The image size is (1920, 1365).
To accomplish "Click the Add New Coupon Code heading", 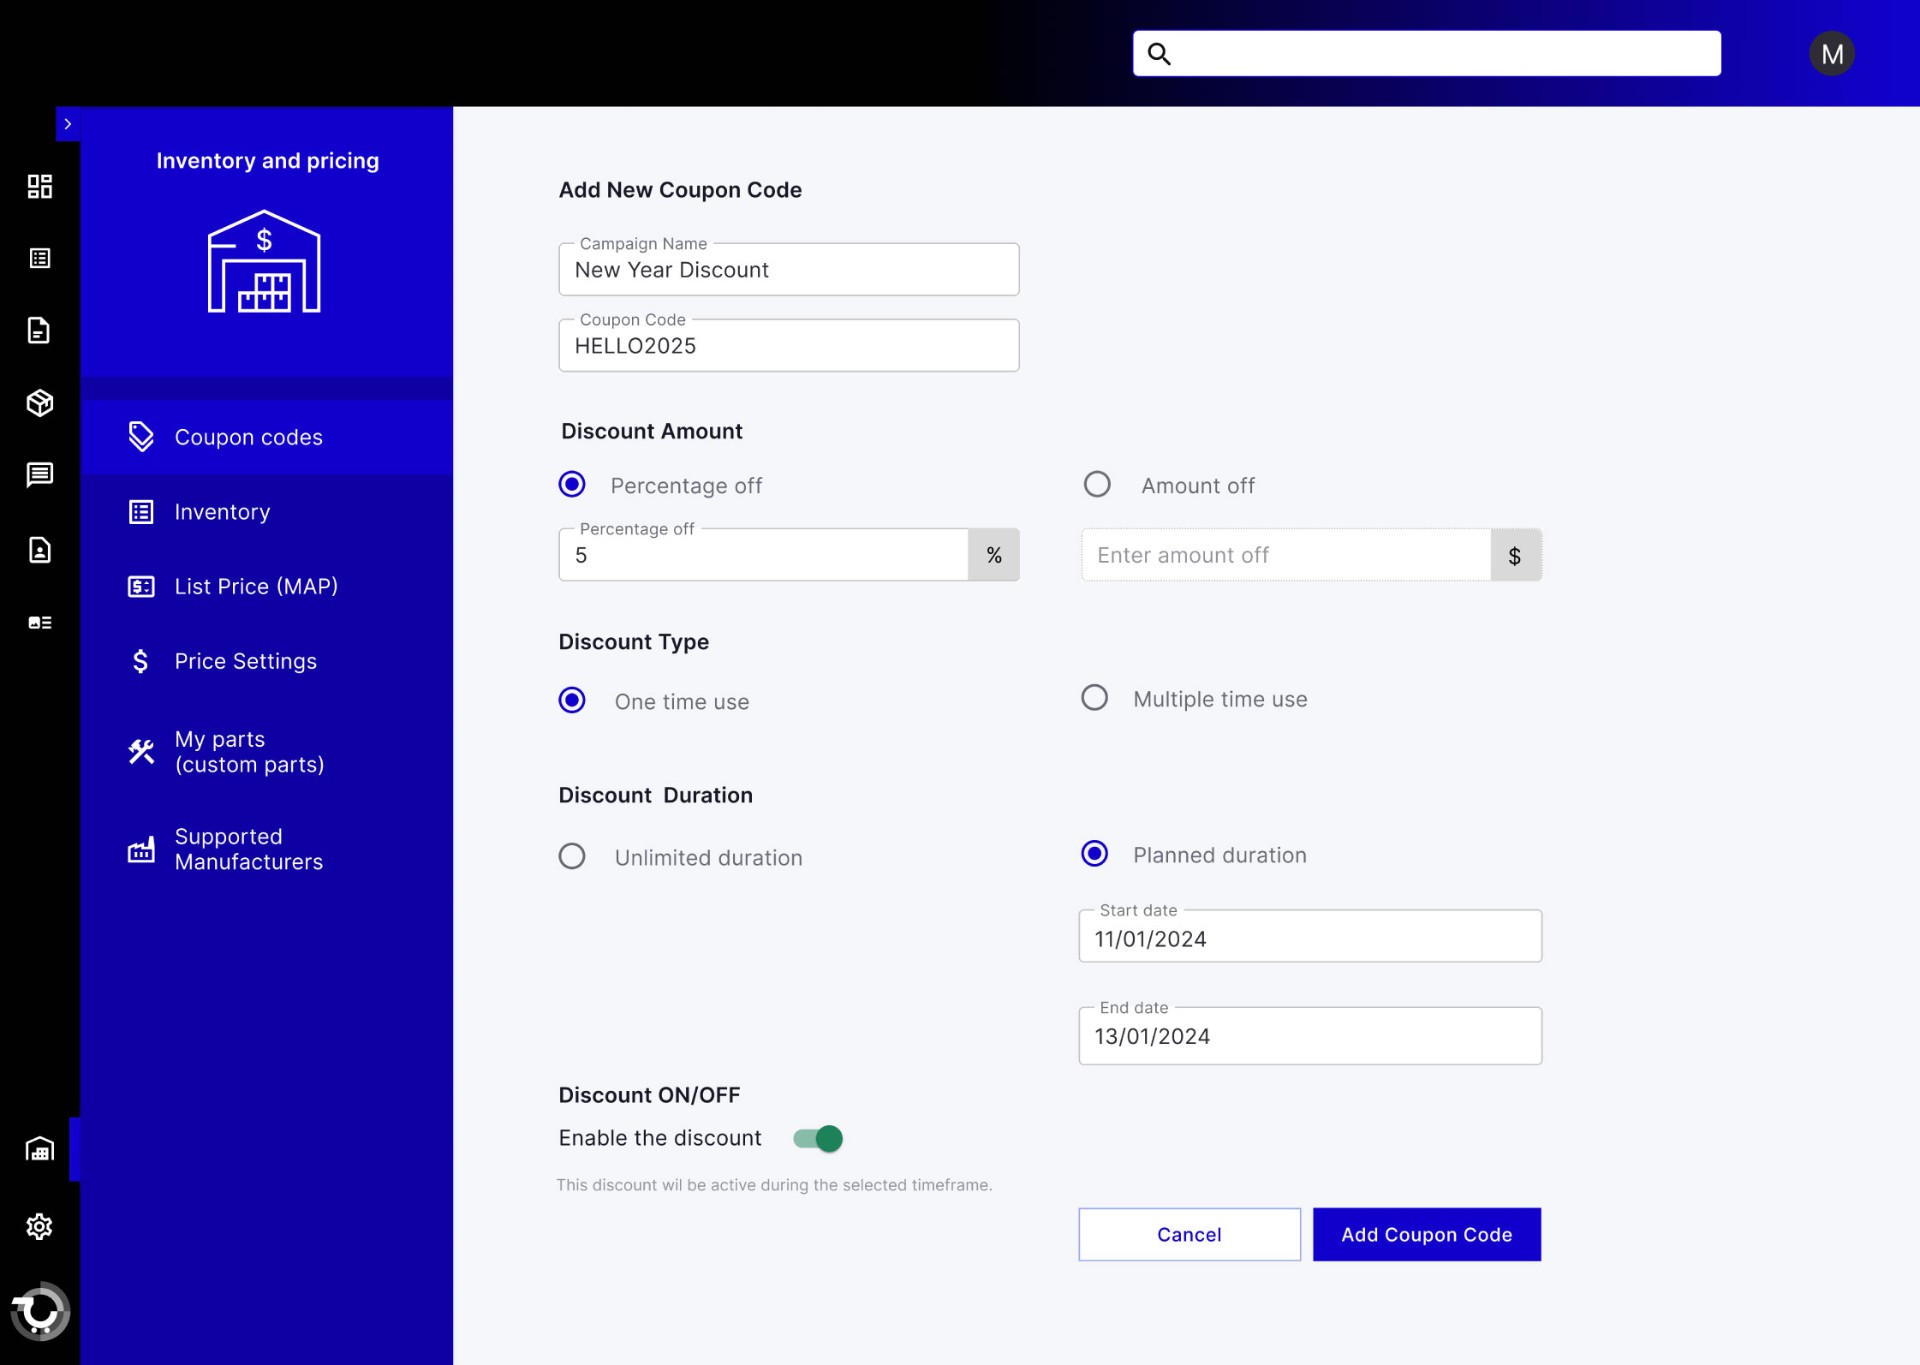I will click(x=680, y=190).
